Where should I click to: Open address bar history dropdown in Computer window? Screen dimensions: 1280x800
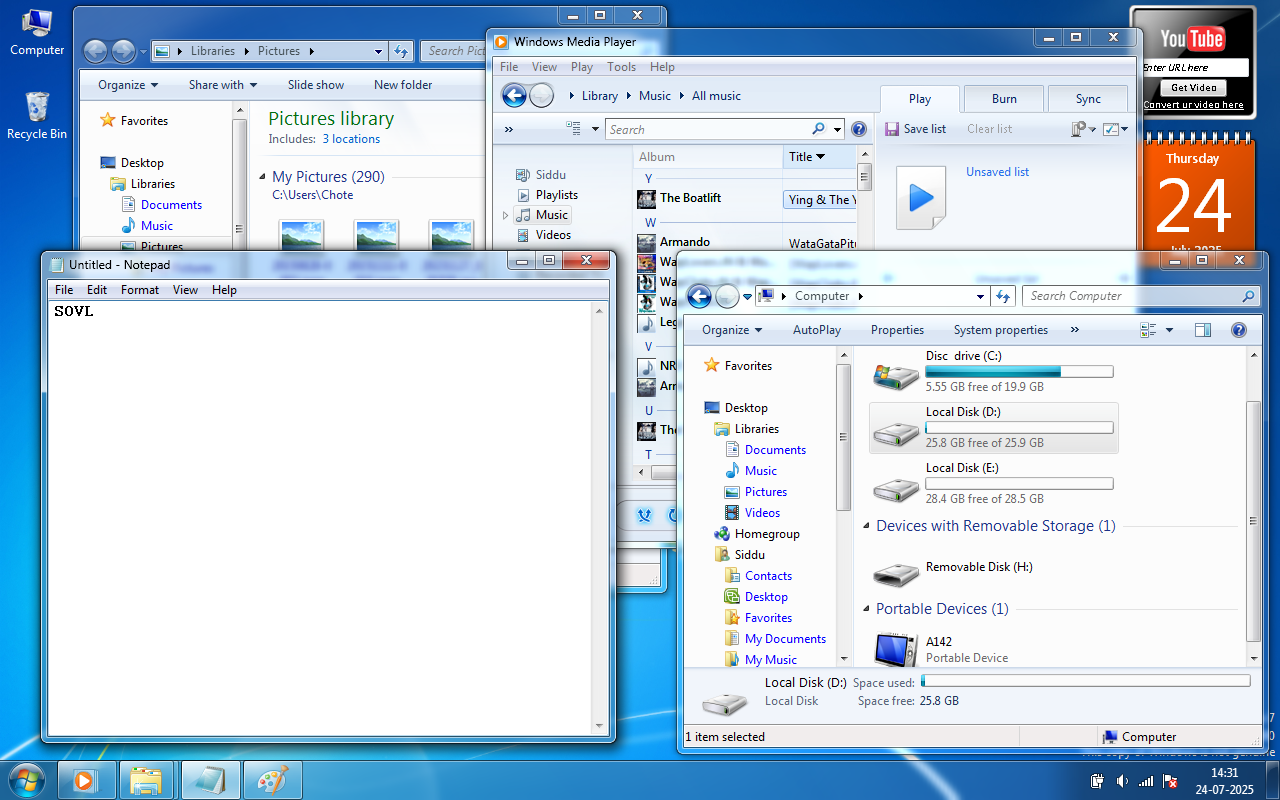[x=981, y=296]
